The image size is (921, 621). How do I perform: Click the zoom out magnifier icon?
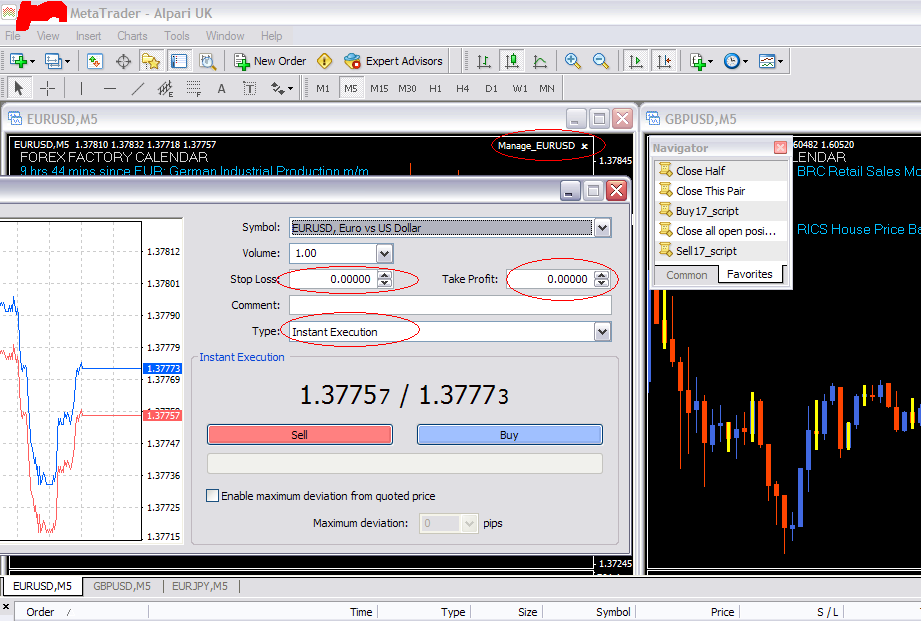click(600, 61)
